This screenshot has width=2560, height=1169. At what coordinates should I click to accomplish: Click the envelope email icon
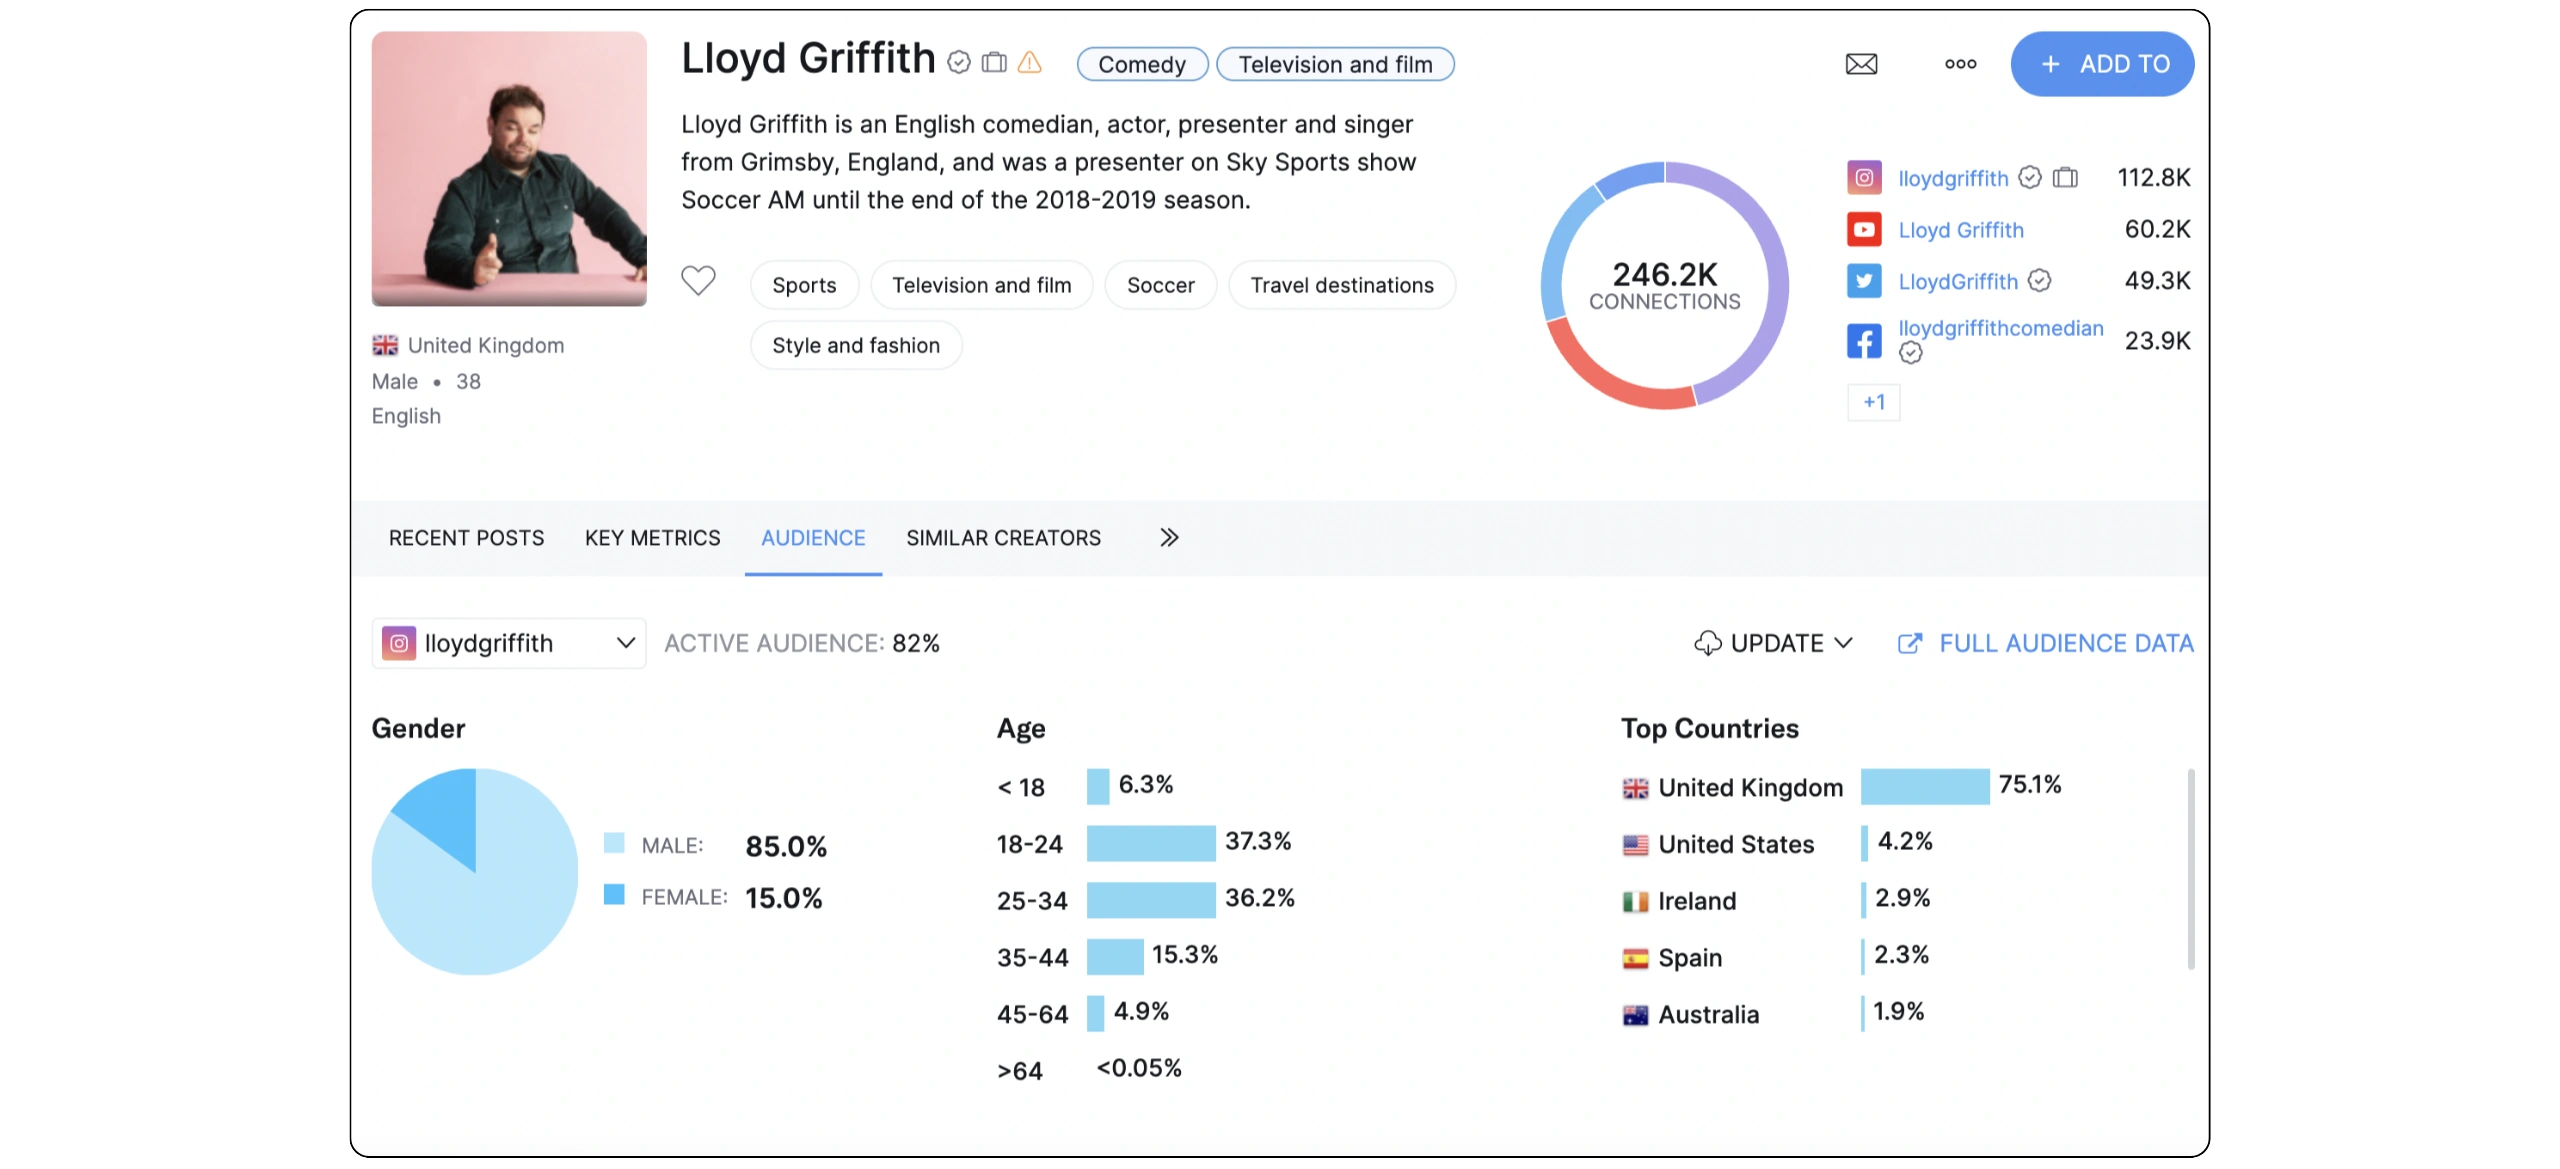click(1861, 64)
